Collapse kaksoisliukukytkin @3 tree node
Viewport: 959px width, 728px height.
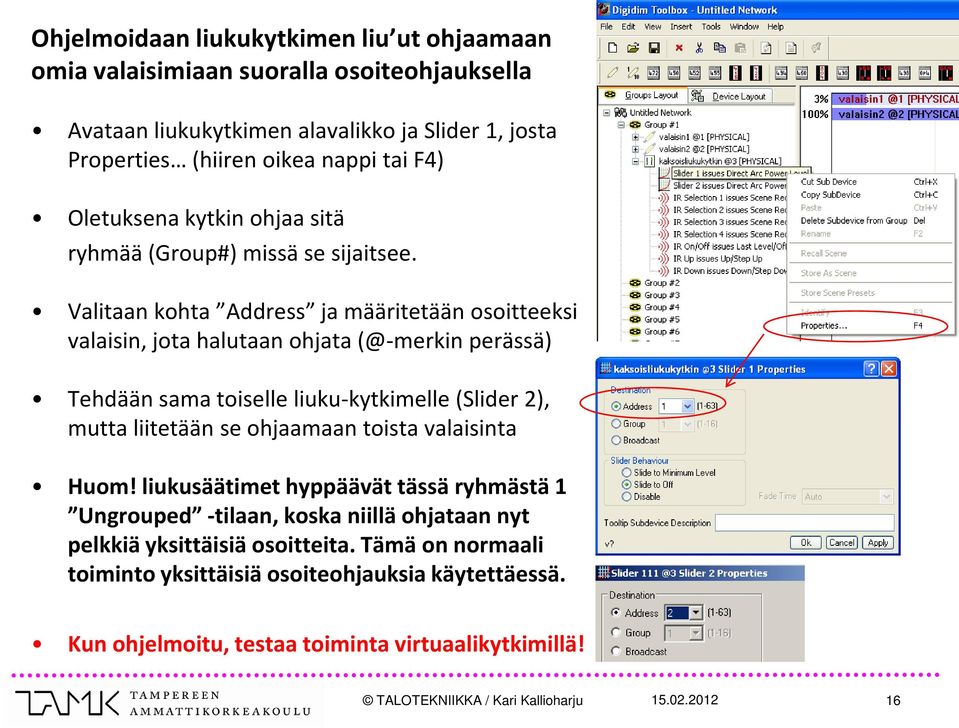[x=635, y=162]
